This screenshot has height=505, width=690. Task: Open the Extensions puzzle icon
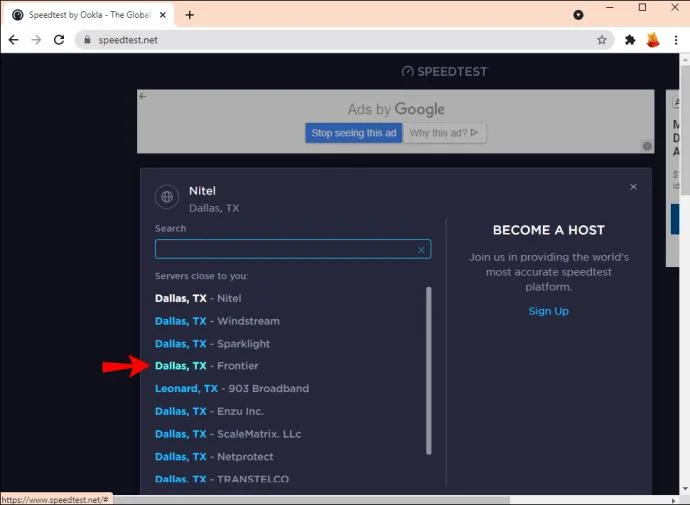630,40
